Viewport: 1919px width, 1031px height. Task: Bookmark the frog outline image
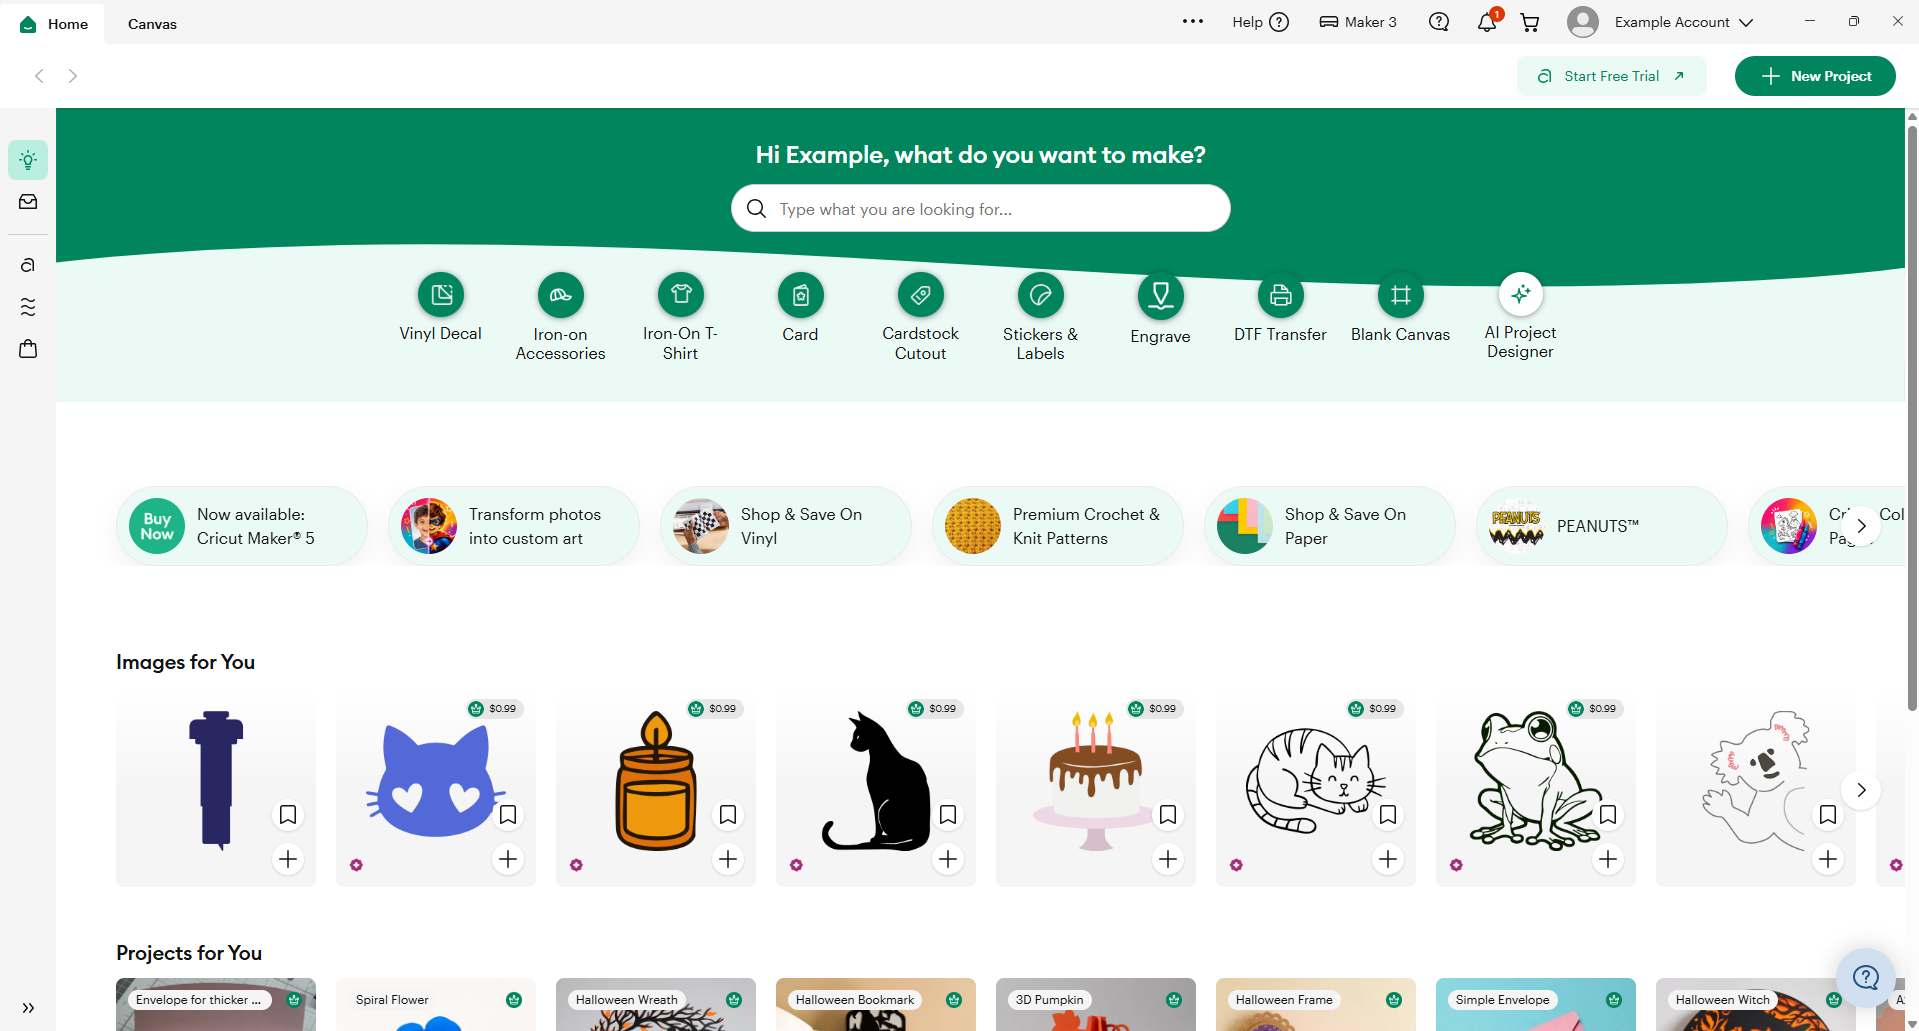1608,815
